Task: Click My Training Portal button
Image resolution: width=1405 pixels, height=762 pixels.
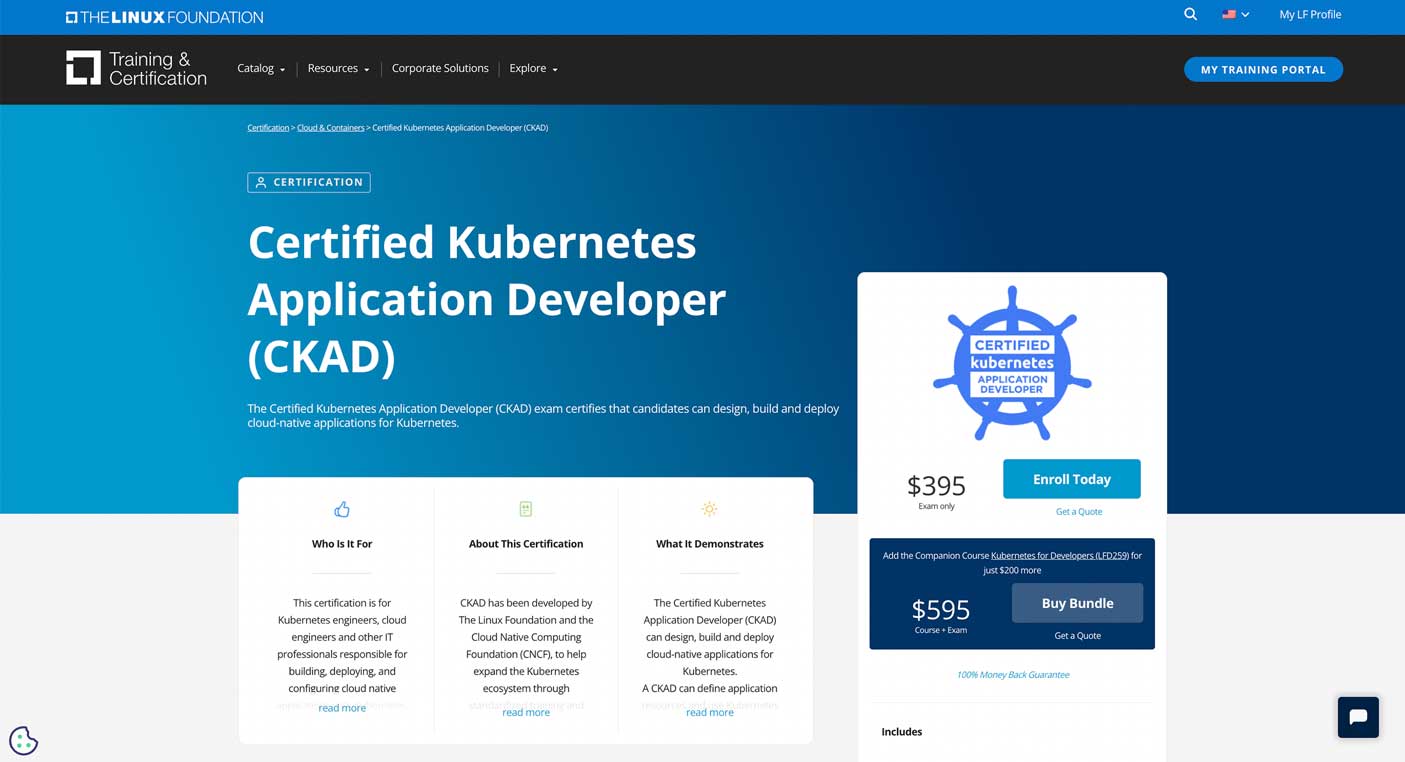Action: 1263,69
